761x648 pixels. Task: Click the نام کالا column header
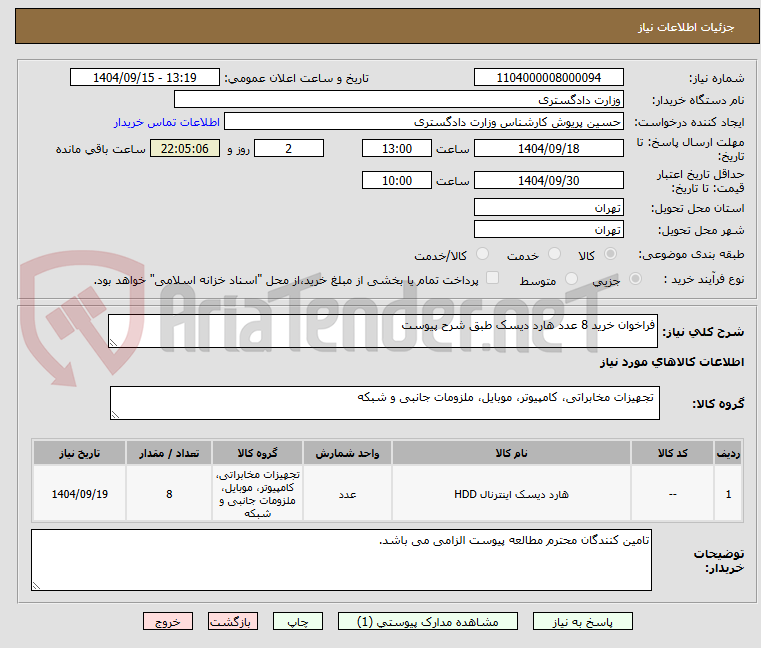(511, 453)
